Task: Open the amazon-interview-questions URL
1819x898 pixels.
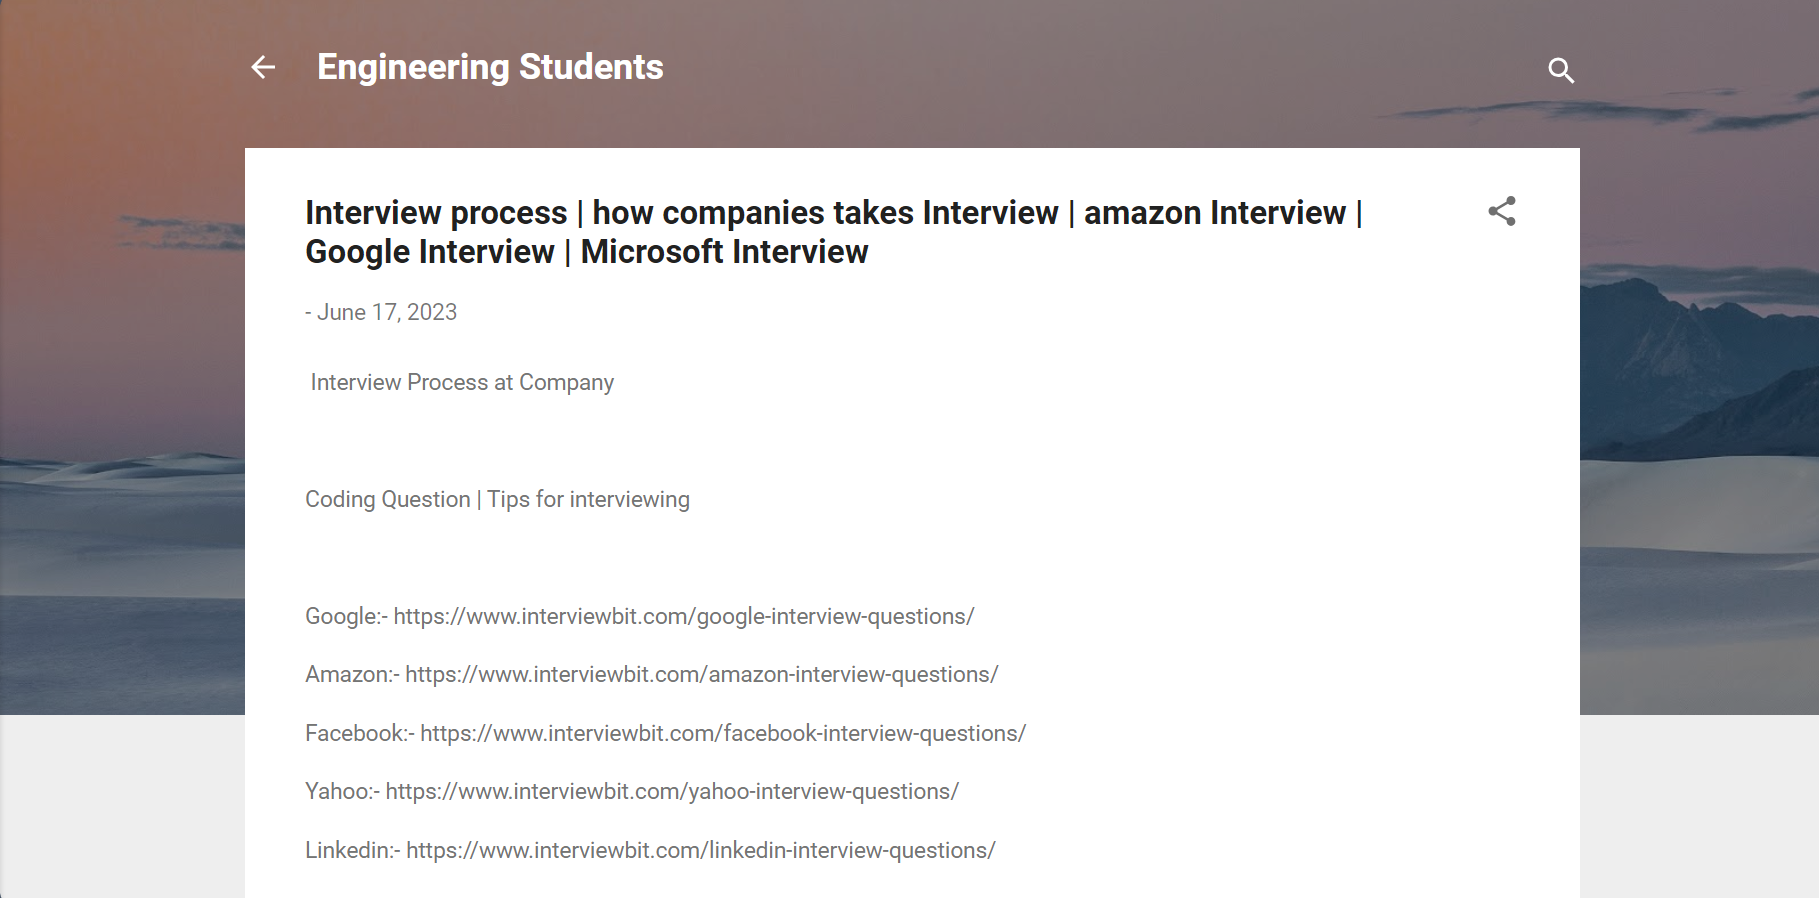Action: tap(702, 674)
